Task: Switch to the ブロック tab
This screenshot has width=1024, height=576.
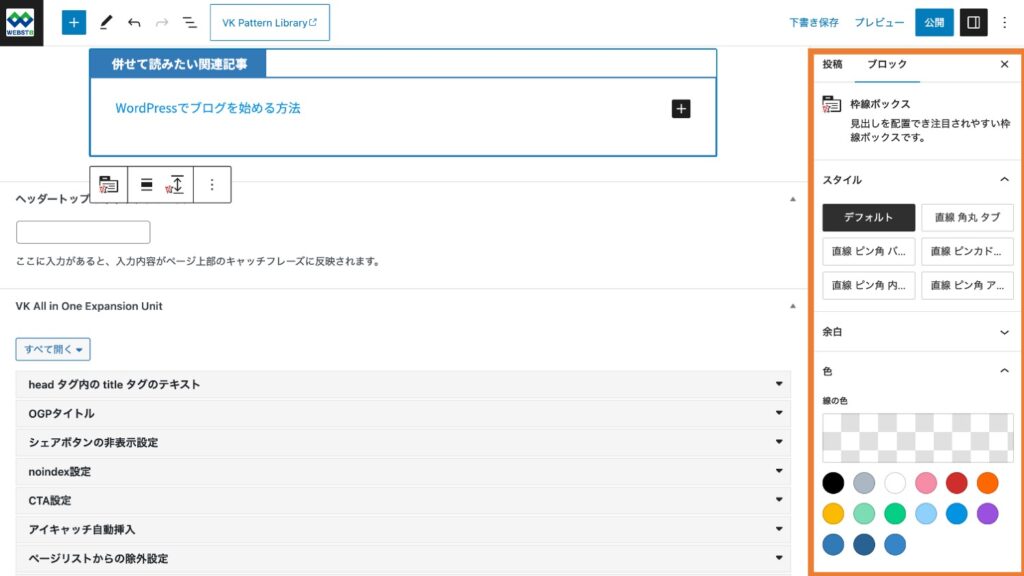Action: 887,64
